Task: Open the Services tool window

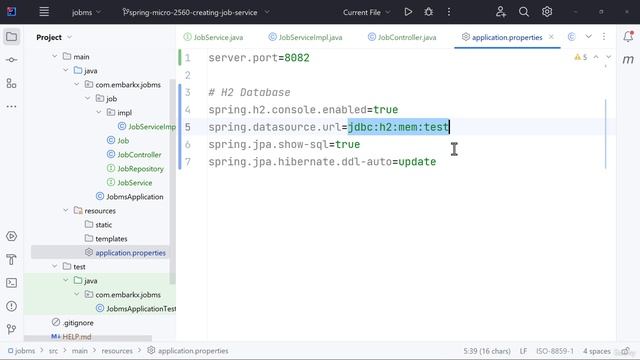Action: (11, 236)
